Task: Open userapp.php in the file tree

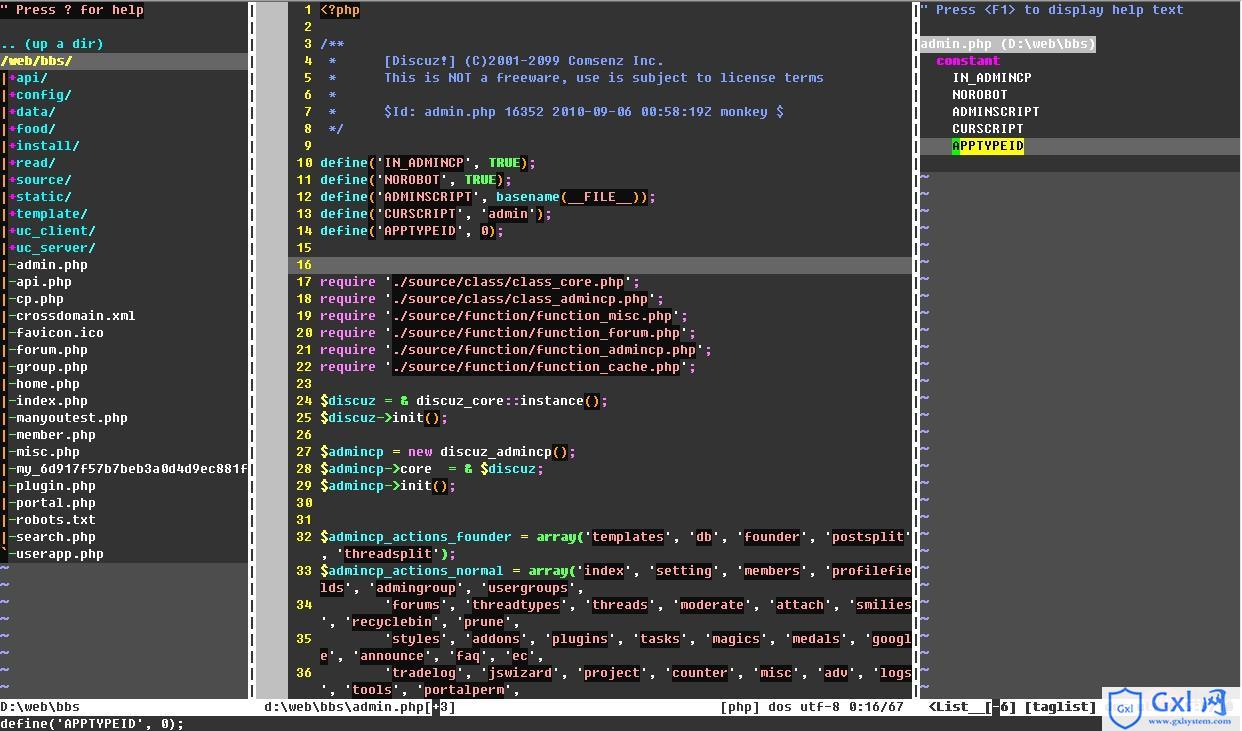Action: [60, 554]
